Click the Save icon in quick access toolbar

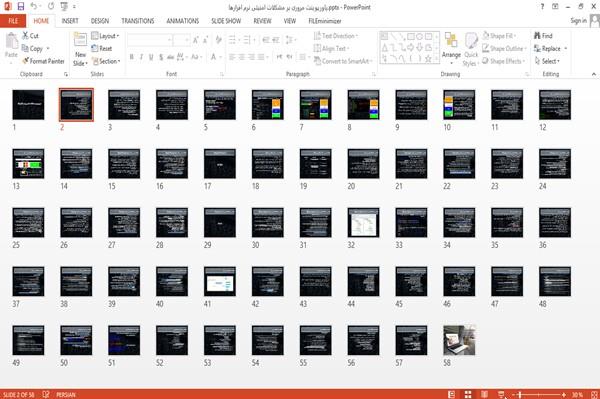click(x=21, y=7)
